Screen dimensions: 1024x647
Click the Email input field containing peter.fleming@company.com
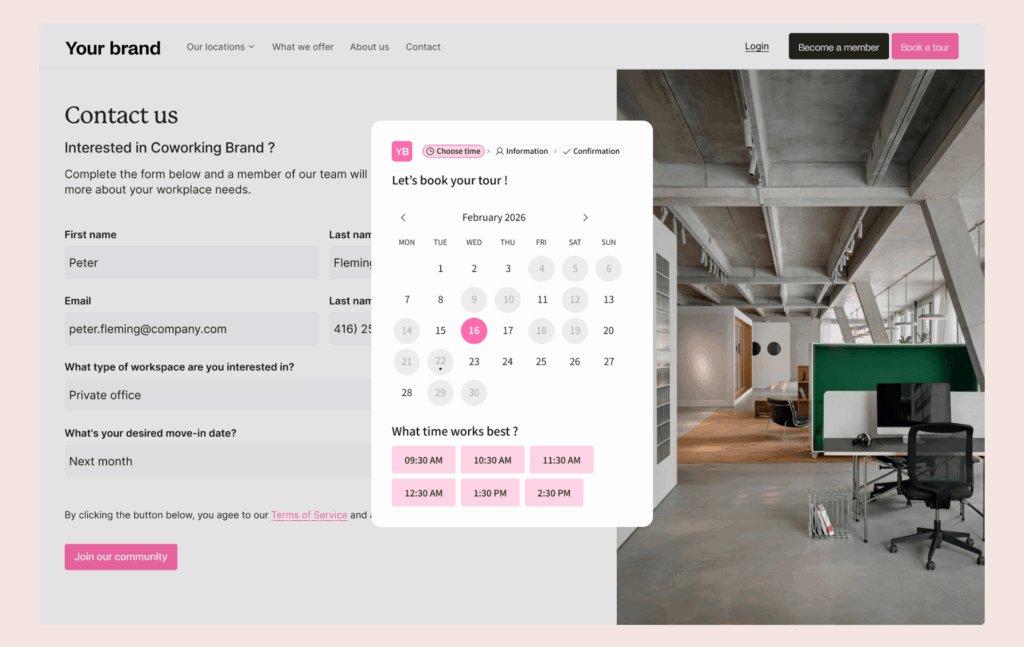191,329
